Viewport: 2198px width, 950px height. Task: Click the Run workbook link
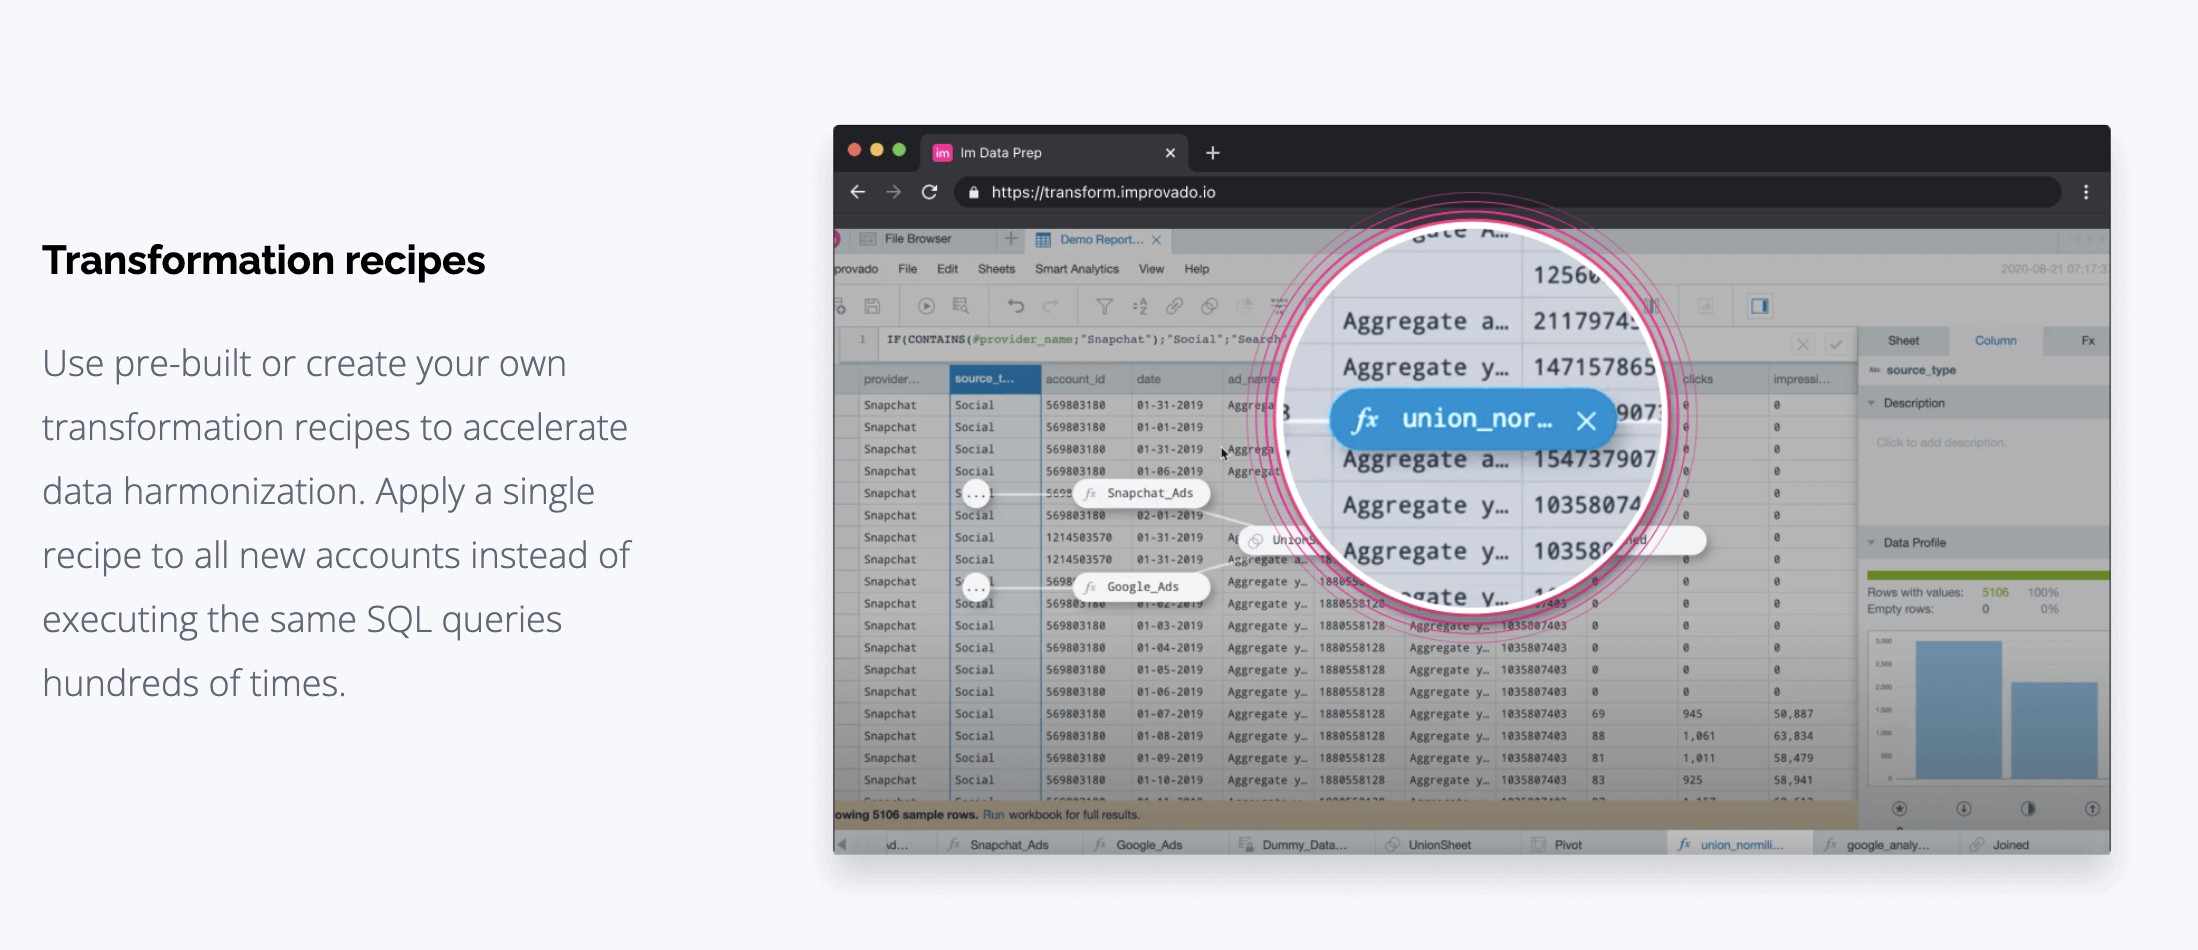(993, 815)
